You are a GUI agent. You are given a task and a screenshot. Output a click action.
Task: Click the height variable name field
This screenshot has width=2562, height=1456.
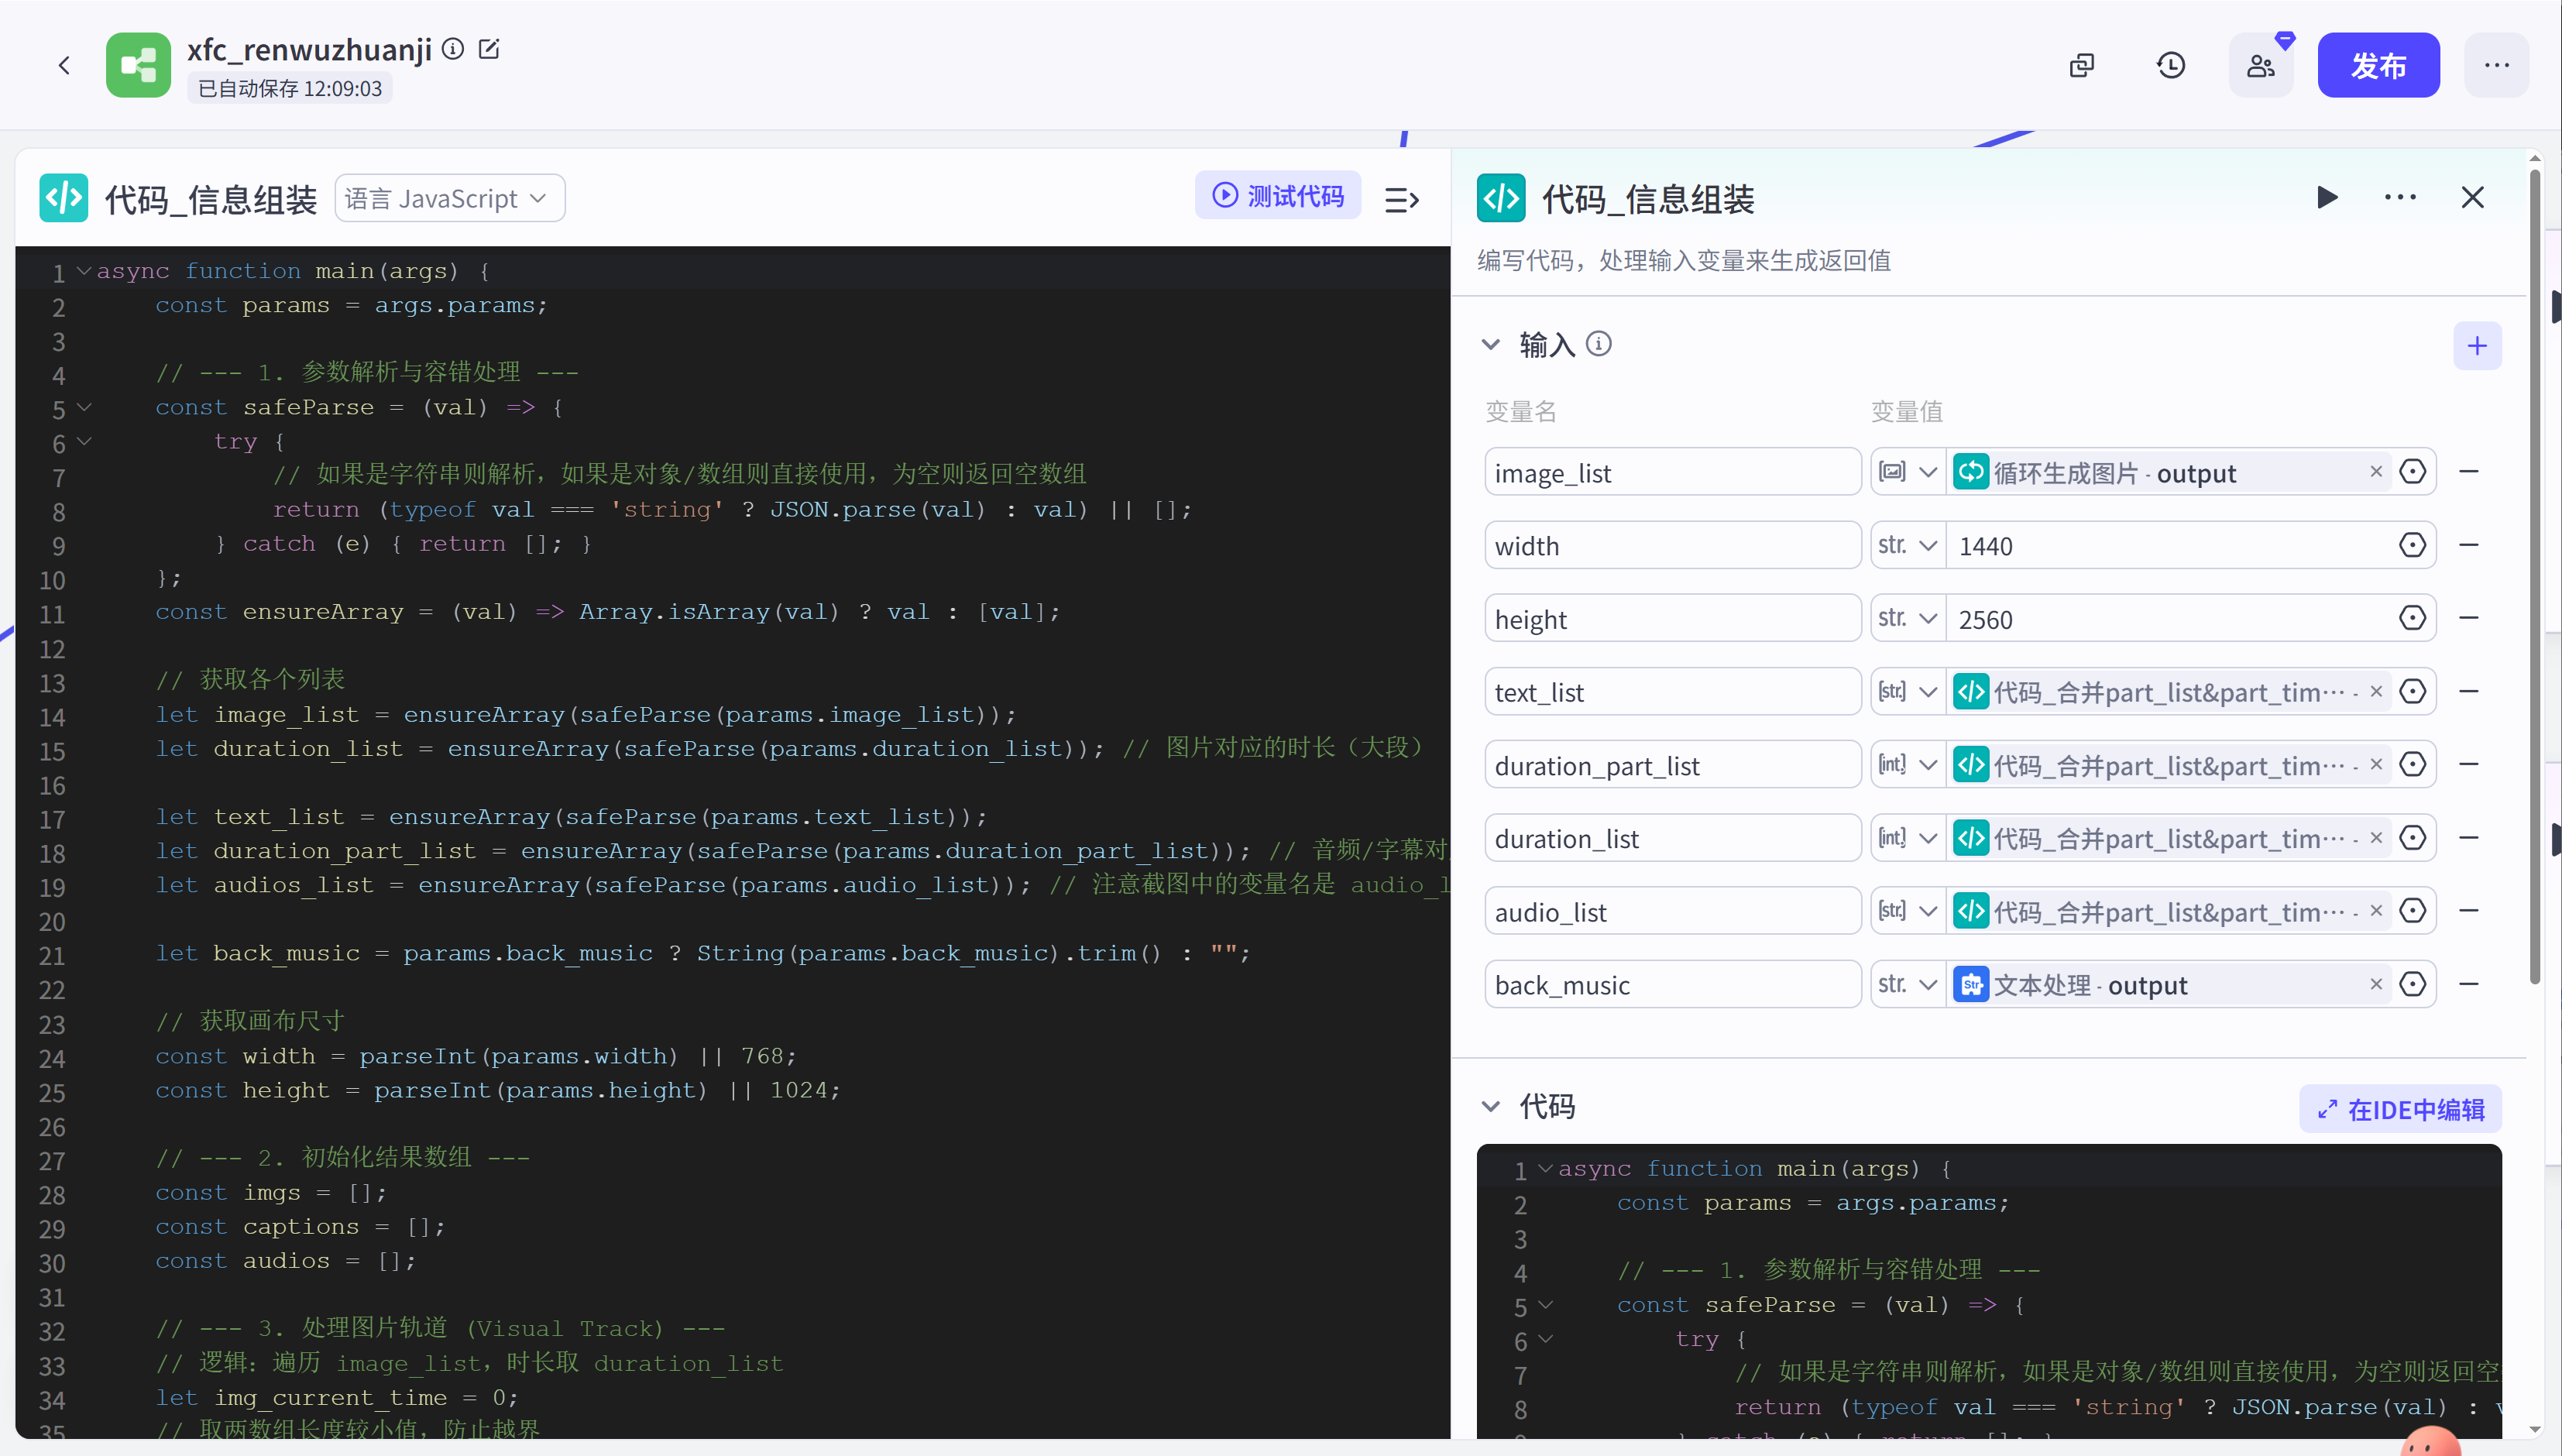click(x=1671, y=619)
